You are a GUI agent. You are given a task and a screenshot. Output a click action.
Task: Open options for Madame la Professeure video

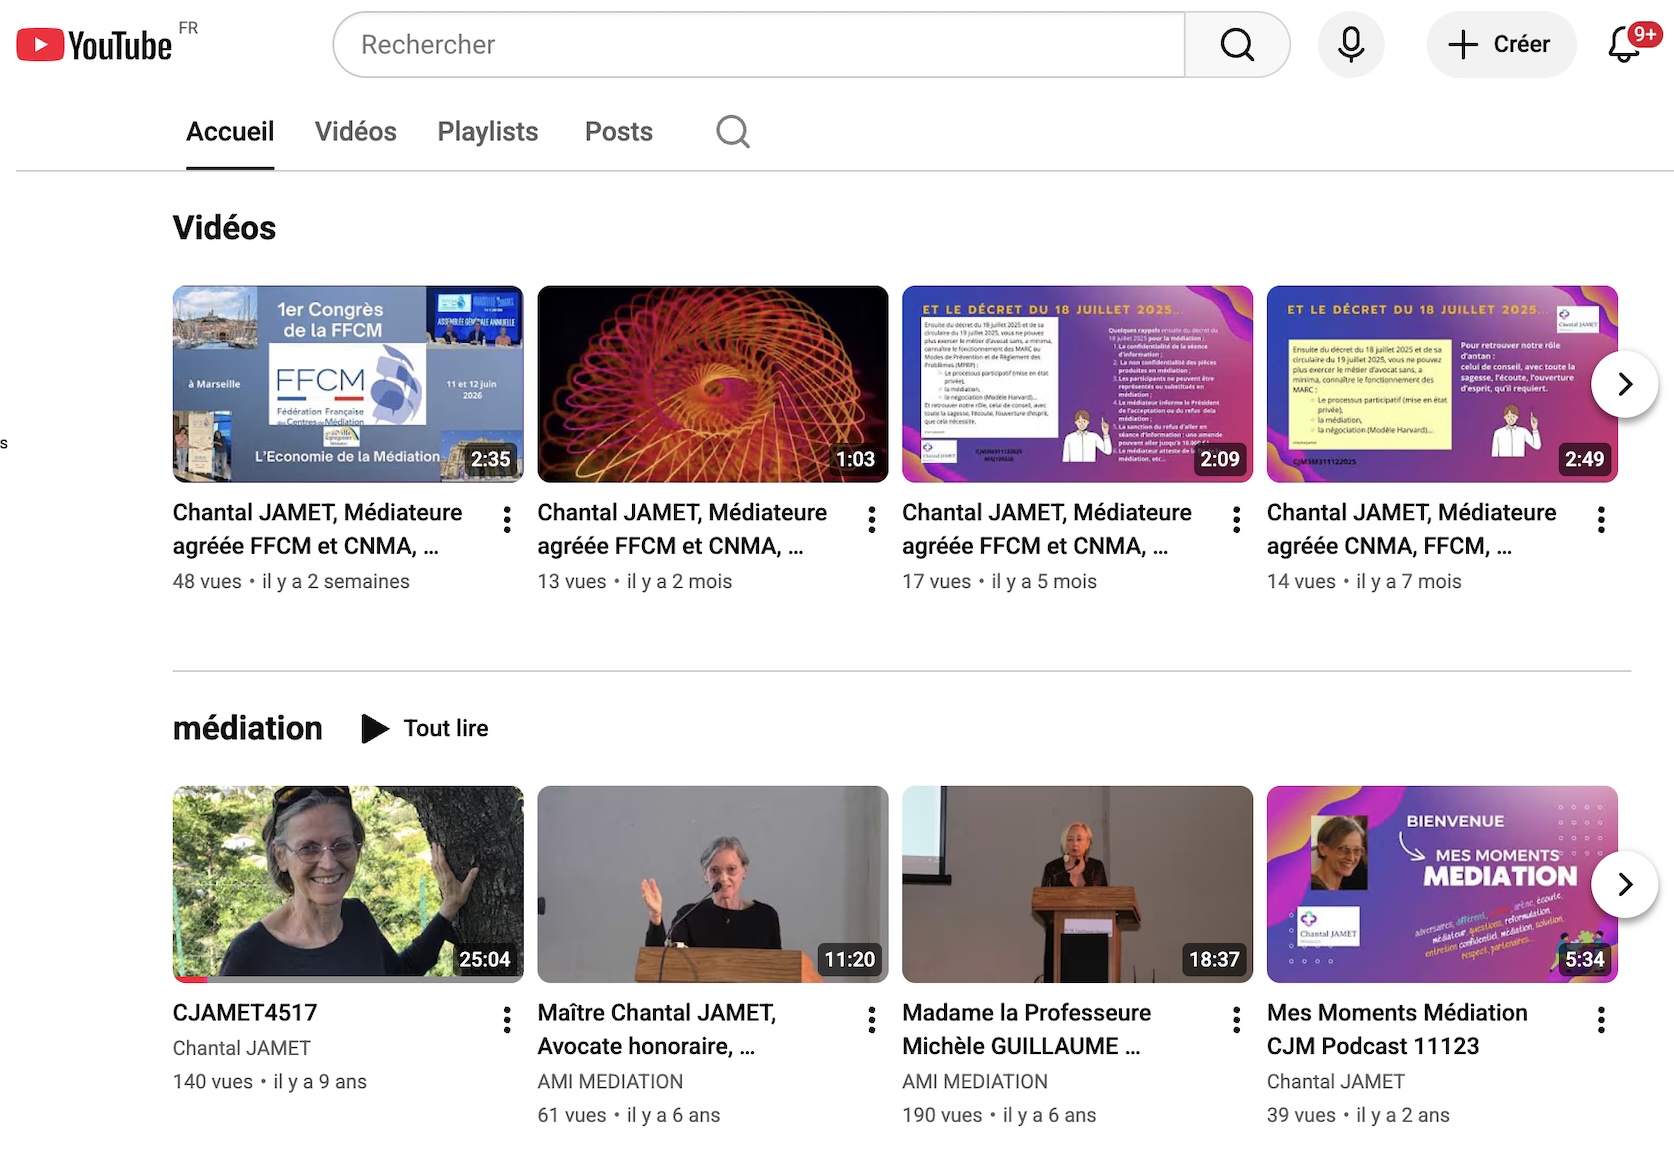pos(1236,1019)
